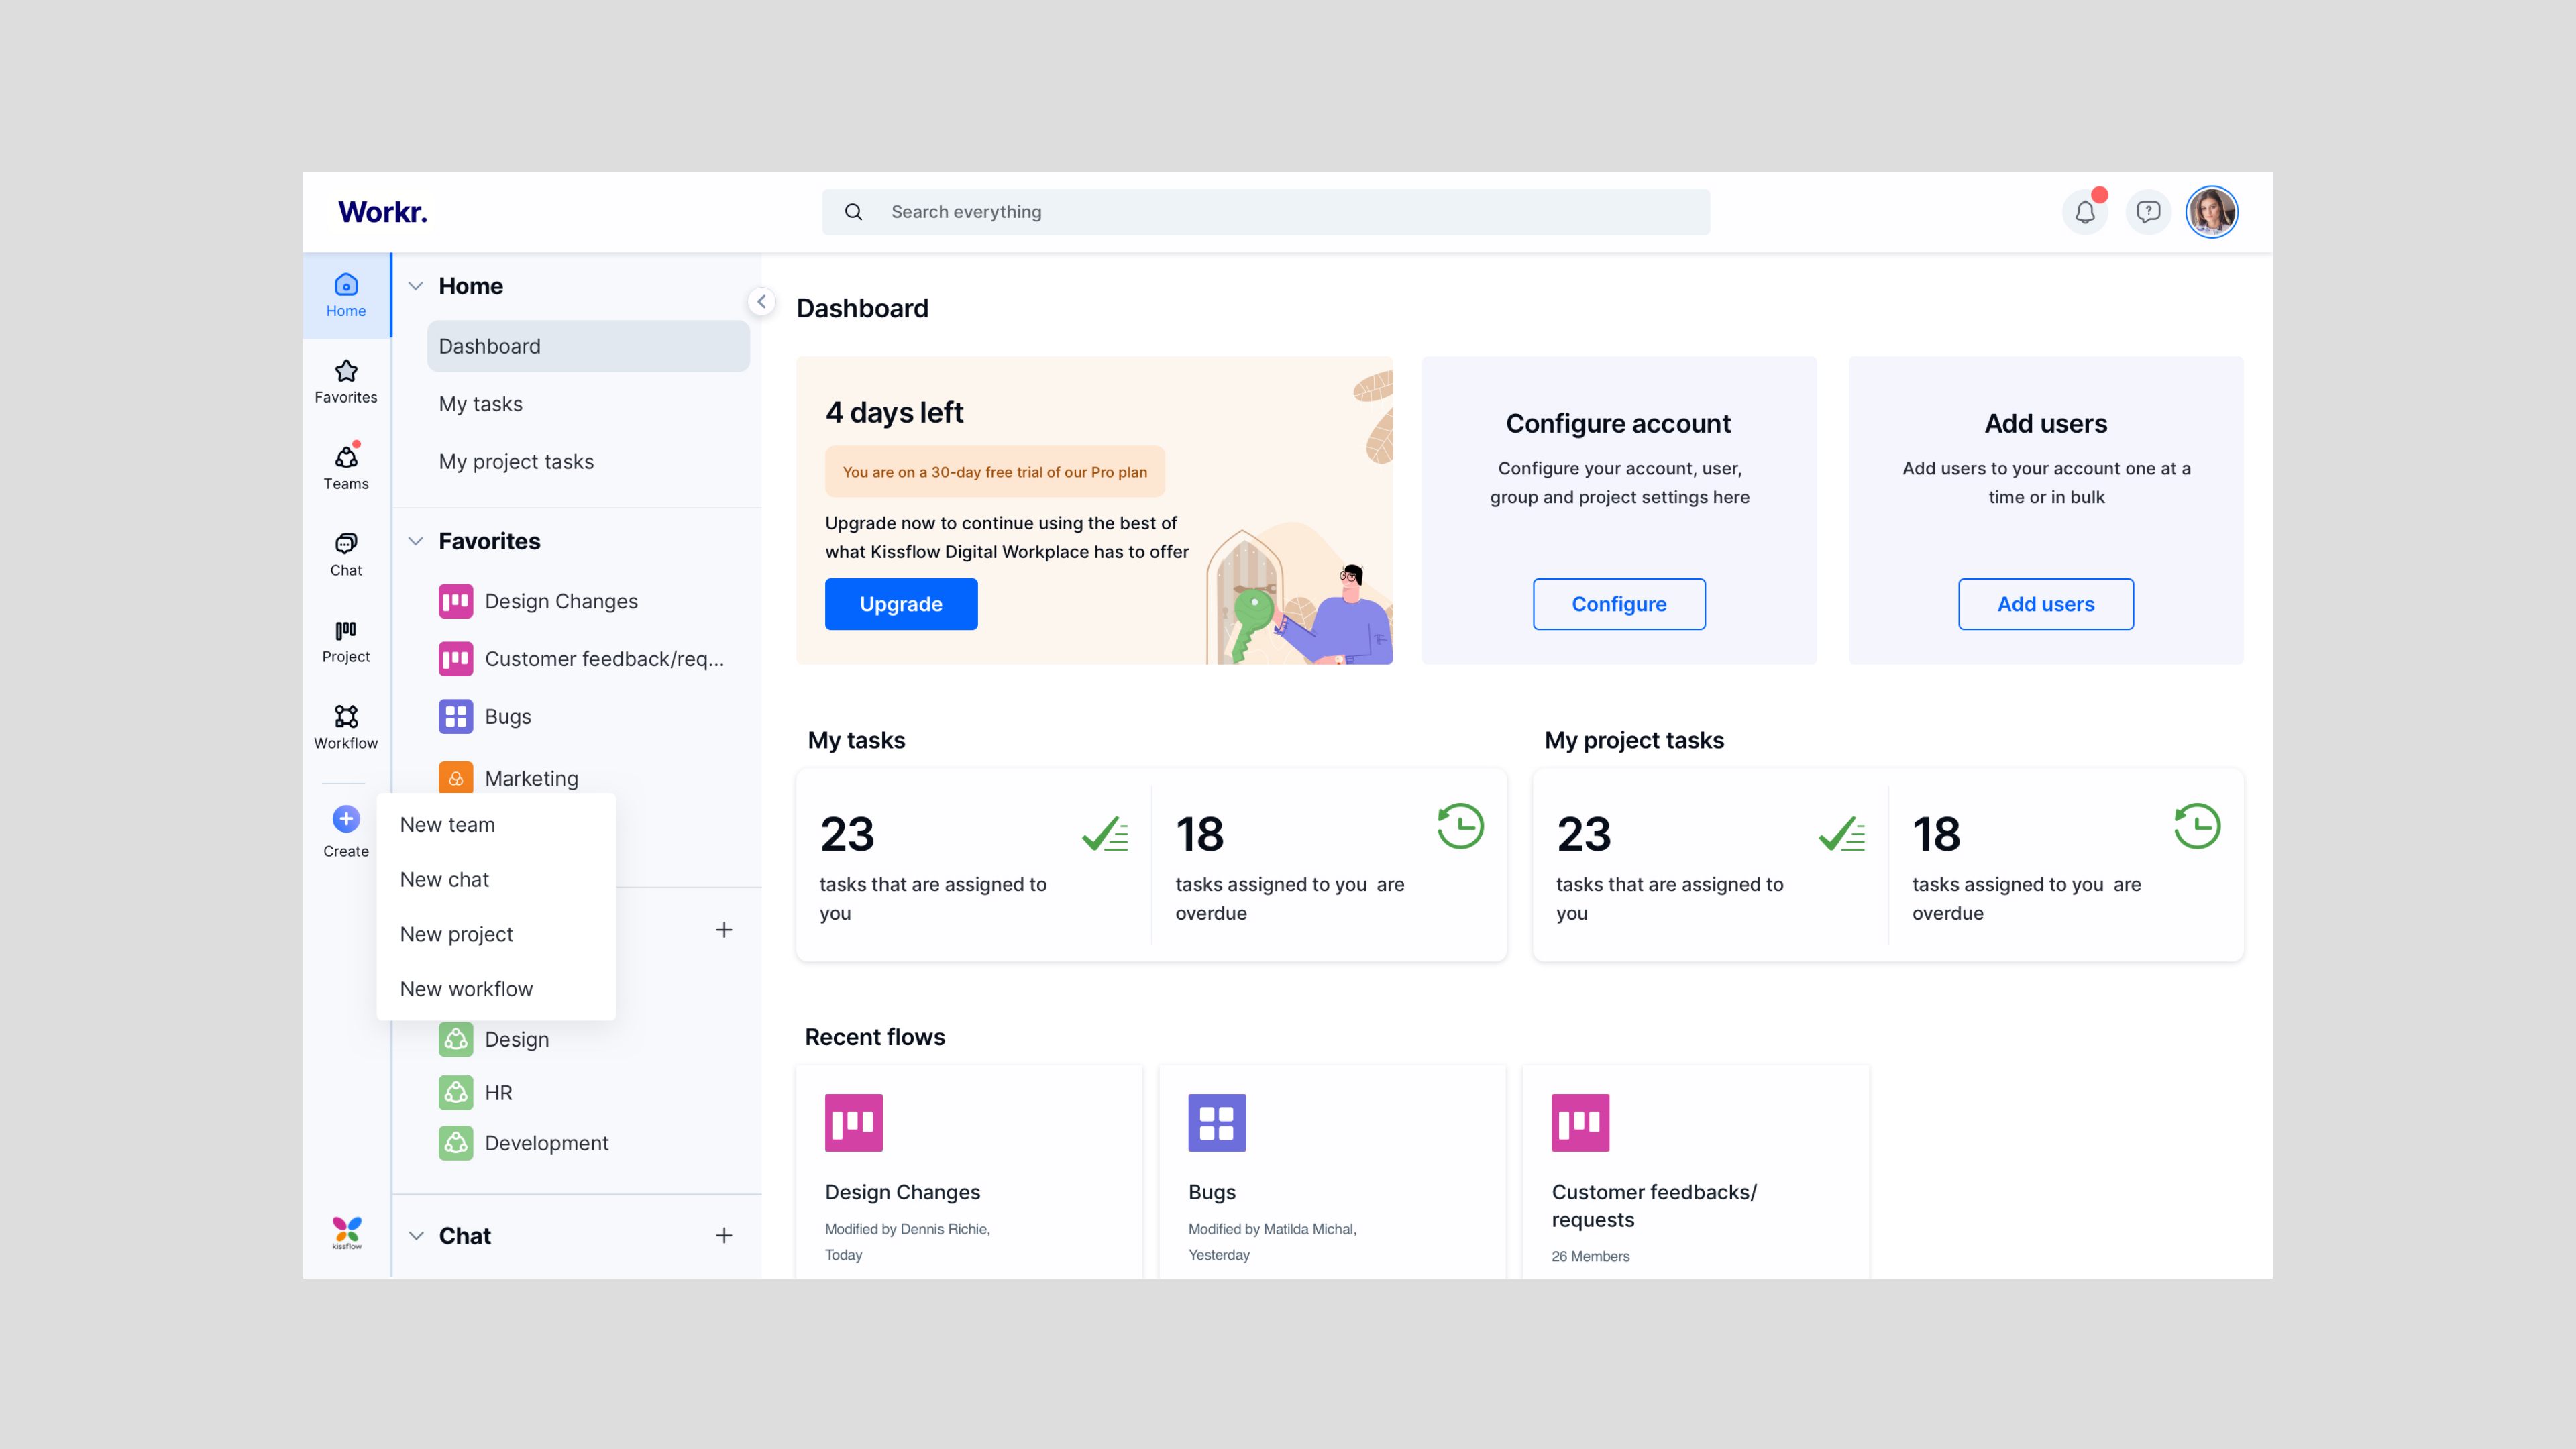Collapse the Home section chevron
Viewport: 2576px width, 1449px height.
[x=416, y=286]
